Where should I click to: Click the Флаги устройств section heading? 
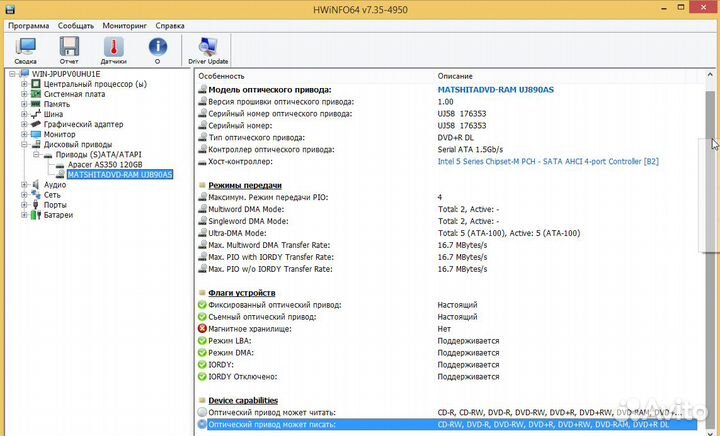coord(242,293)
